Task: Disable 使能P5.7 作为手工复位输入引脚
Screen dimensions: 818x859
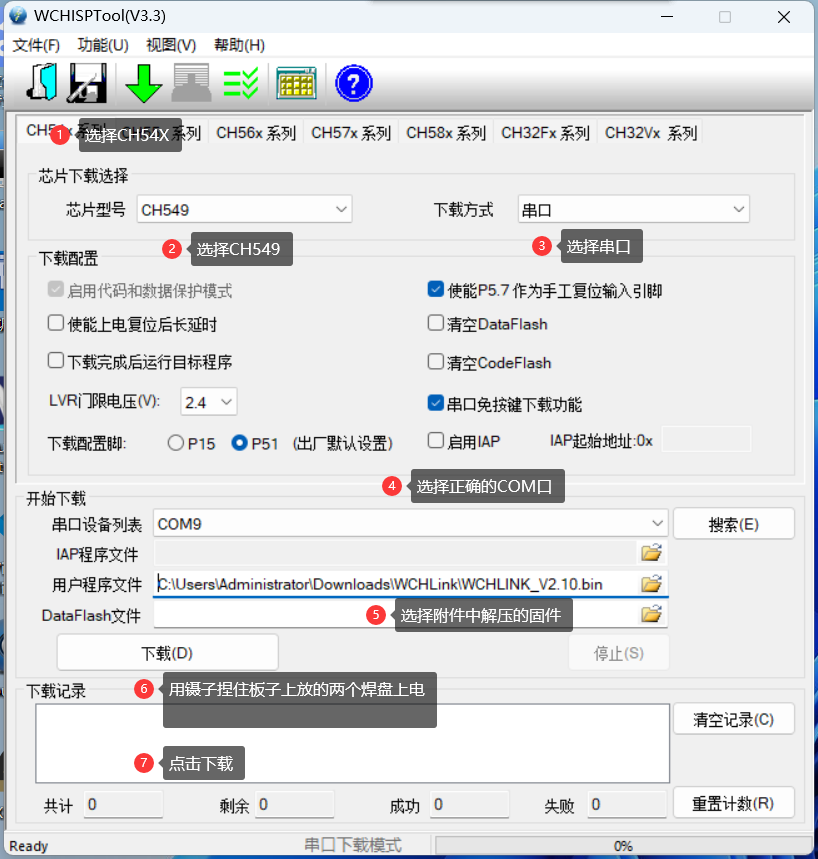Action: (435, 289)
